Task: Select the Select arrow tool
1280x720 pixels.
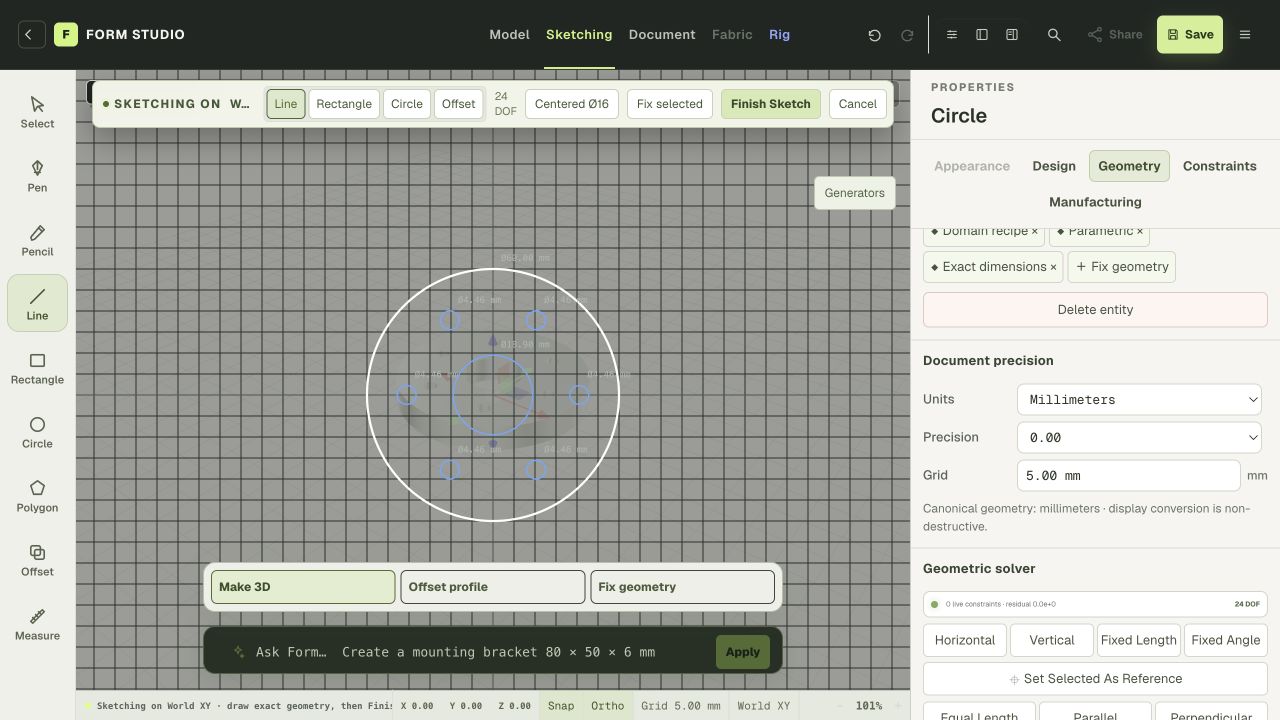Action: 37,111
